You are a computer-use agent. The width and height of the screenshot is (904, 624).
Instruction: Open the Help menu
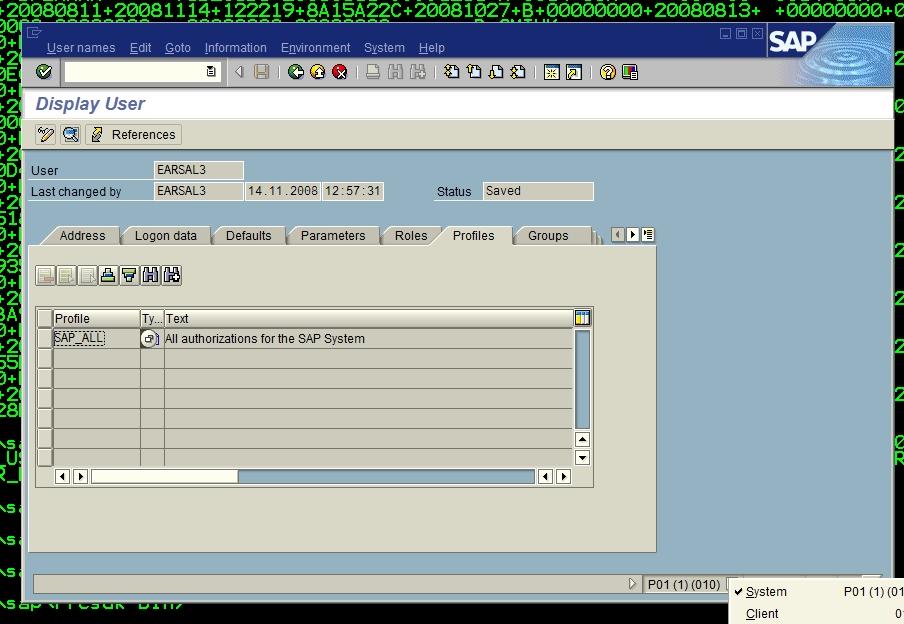pos(431,48)
